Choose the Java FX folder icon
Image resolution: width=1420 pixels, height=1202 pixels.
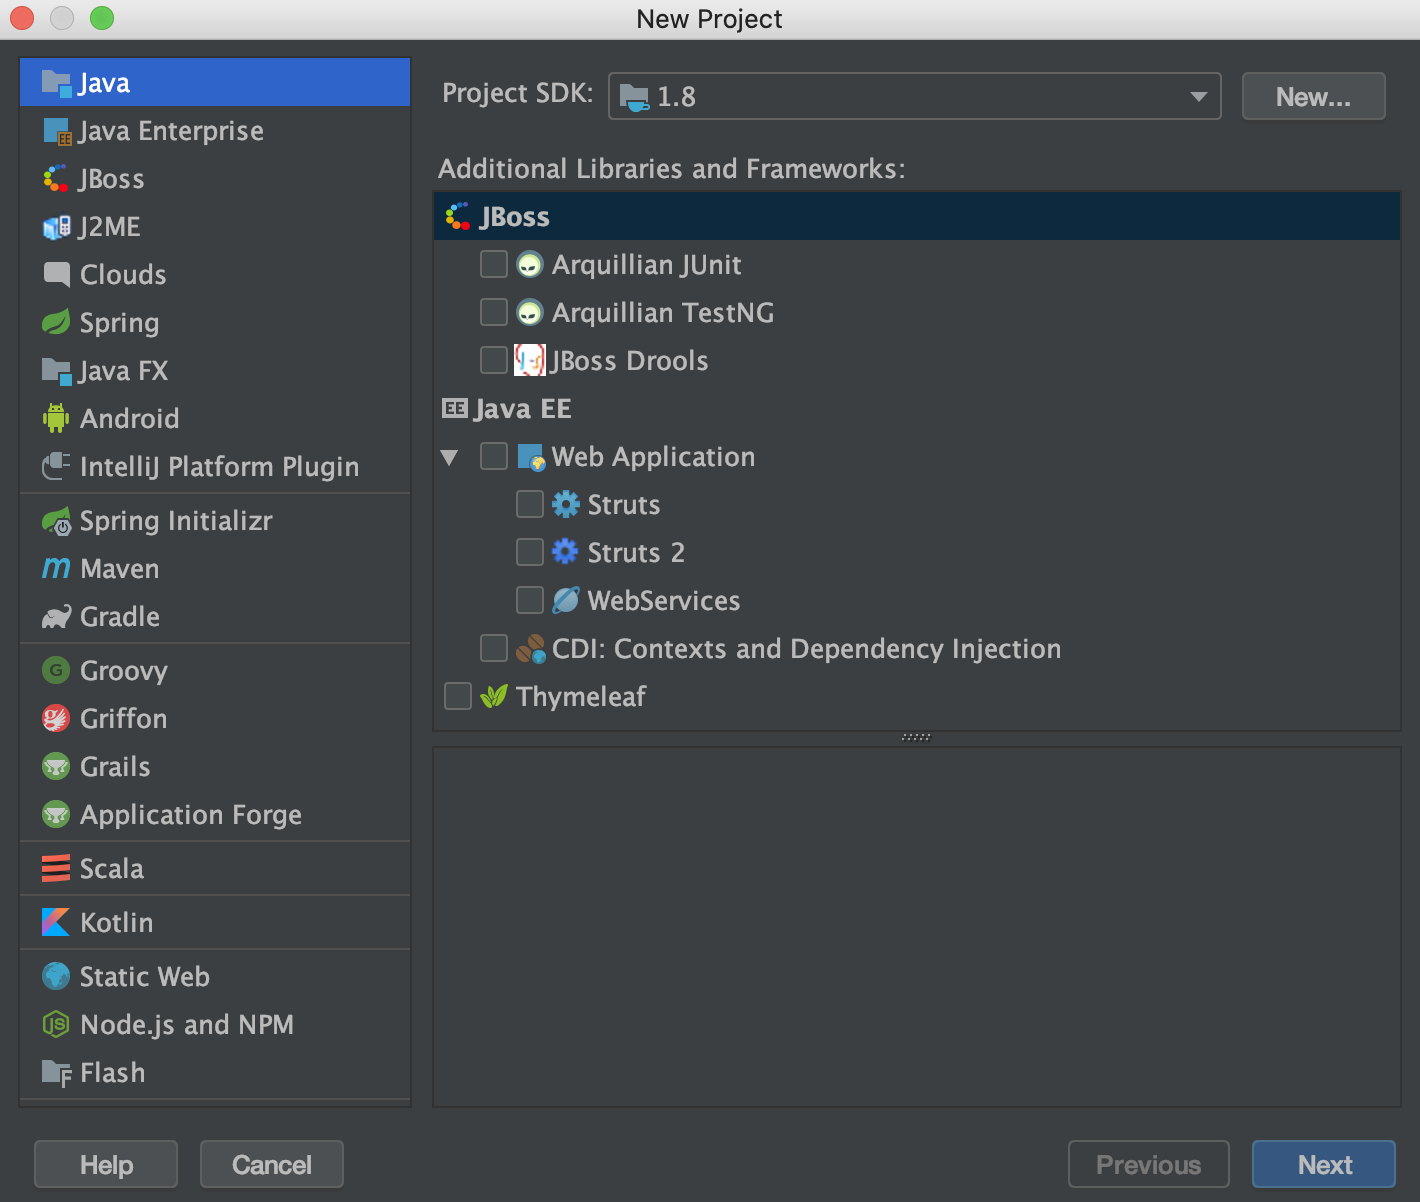56,371
